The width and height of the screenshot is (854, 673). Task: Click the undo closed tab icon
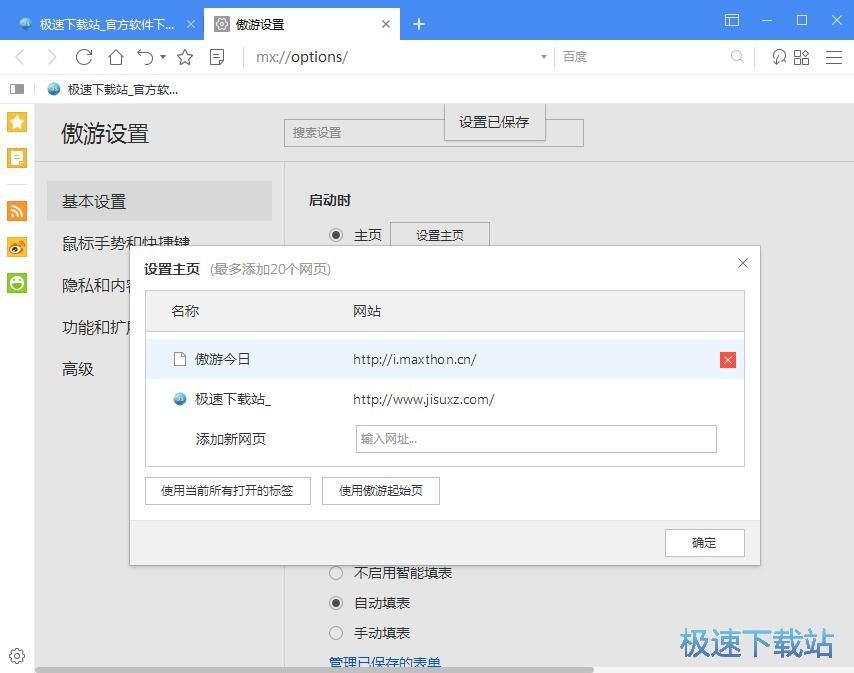[145, 57]
